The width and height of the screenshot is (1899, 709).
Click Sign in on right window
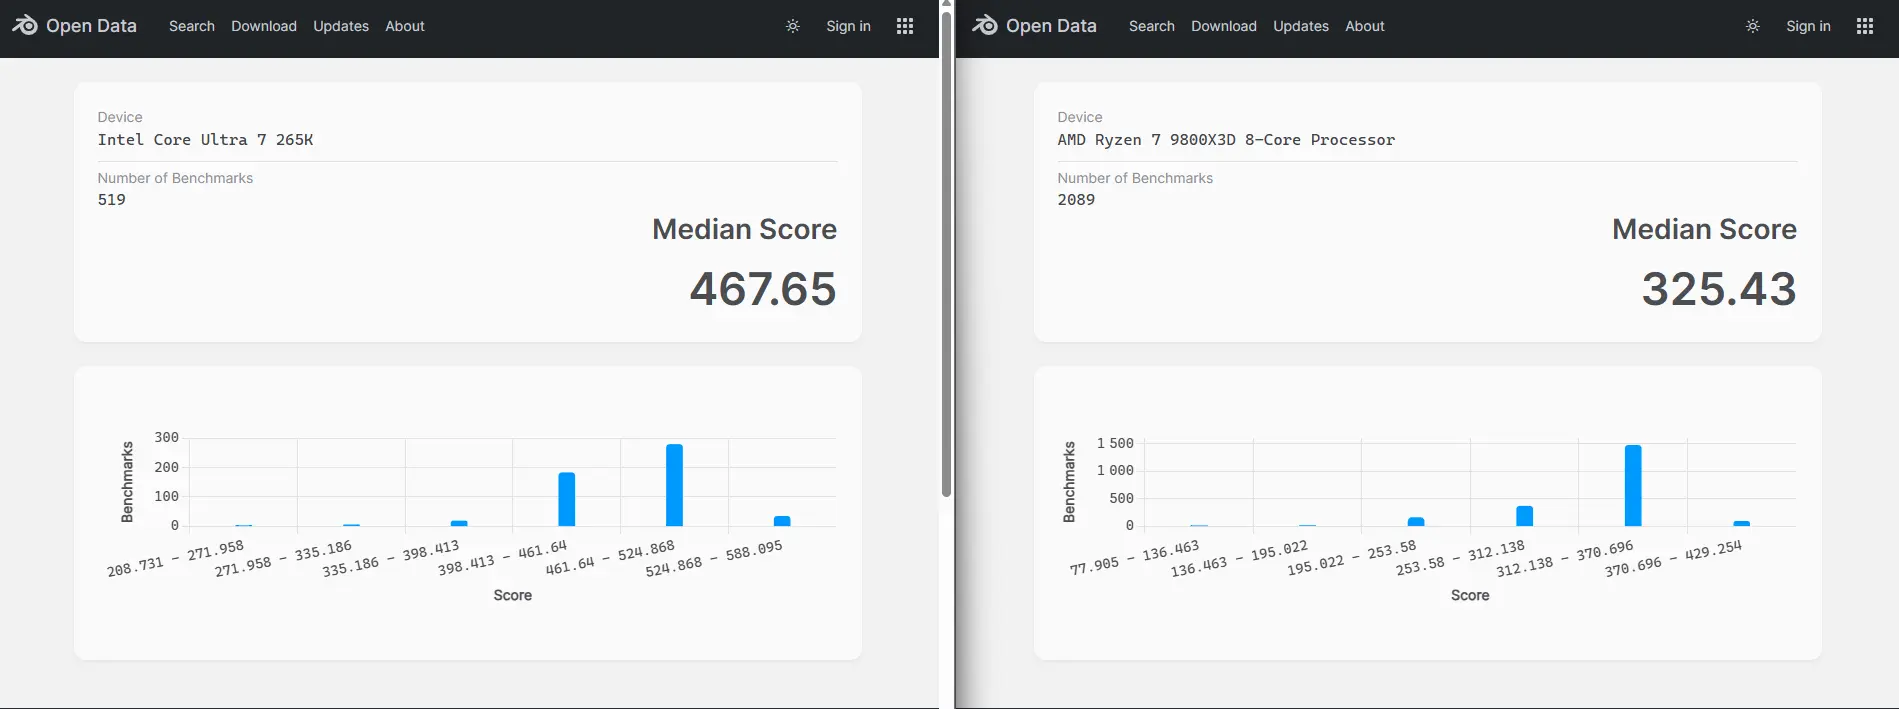coord(1808,26)
